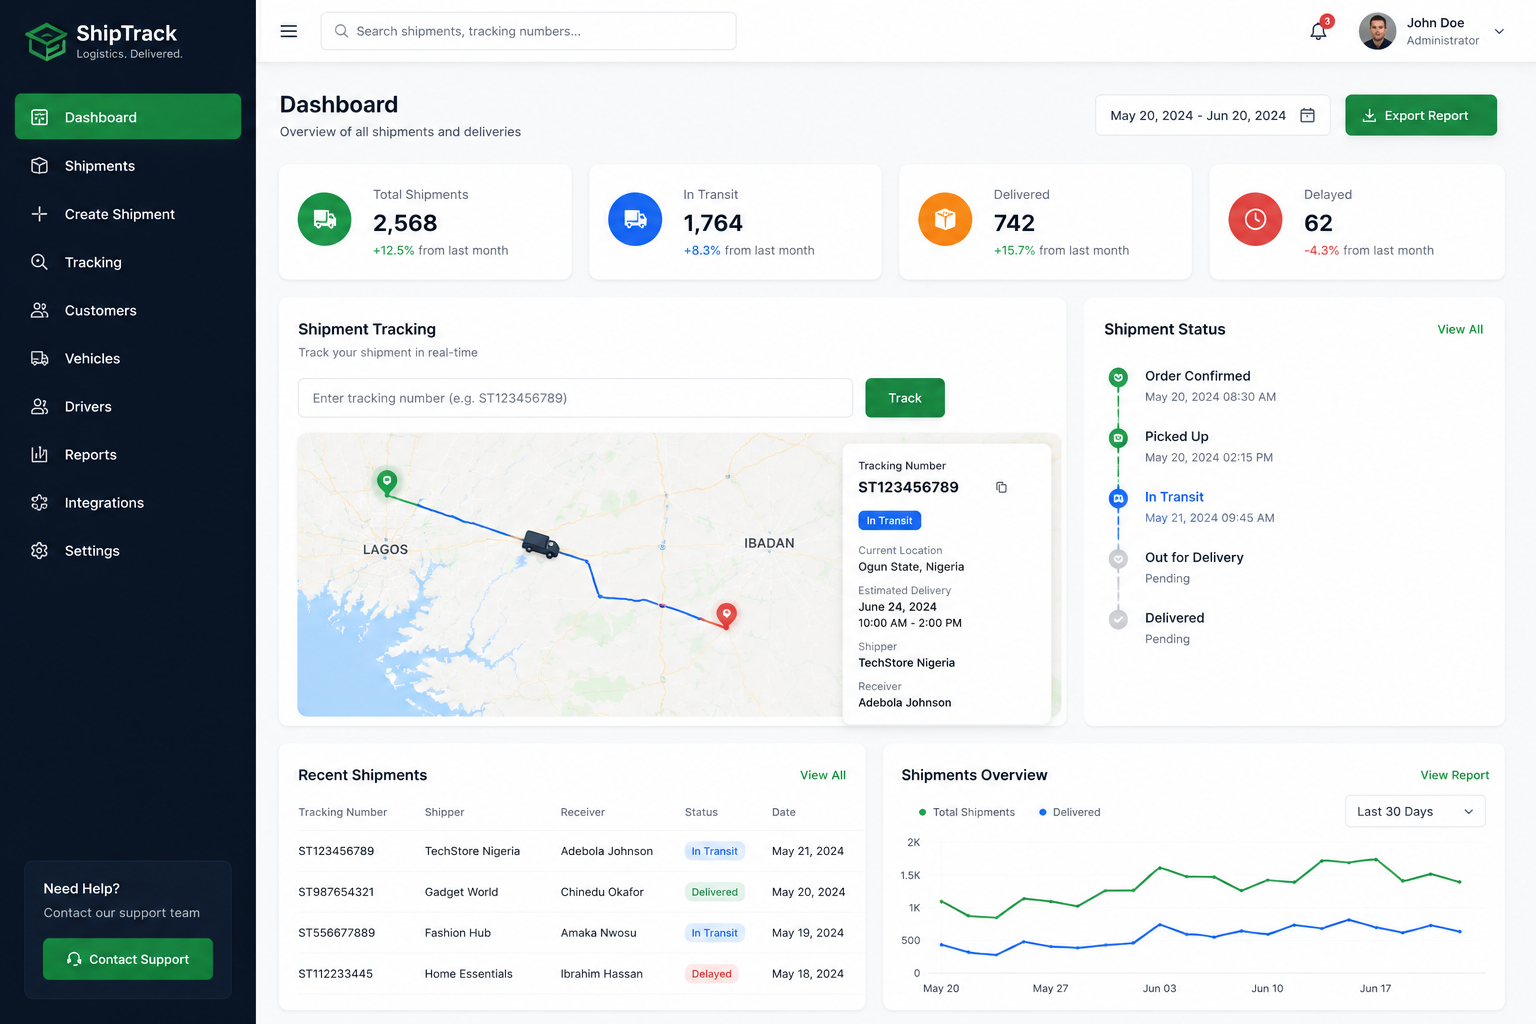Click the green origin pin on map
Image resolution: width=1536 pixels, height=1024 pixels.
[x=387, y=483]
